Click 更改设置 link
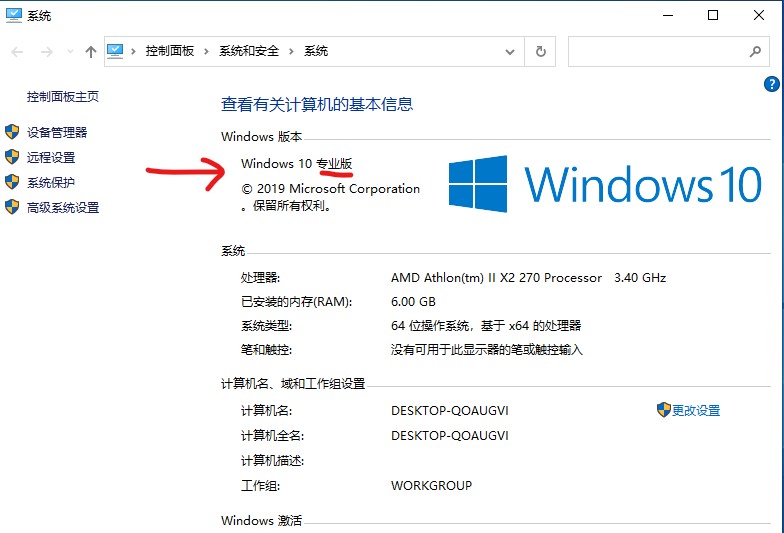The width and height of the screenshot is (784, 533). click(696, 410)
